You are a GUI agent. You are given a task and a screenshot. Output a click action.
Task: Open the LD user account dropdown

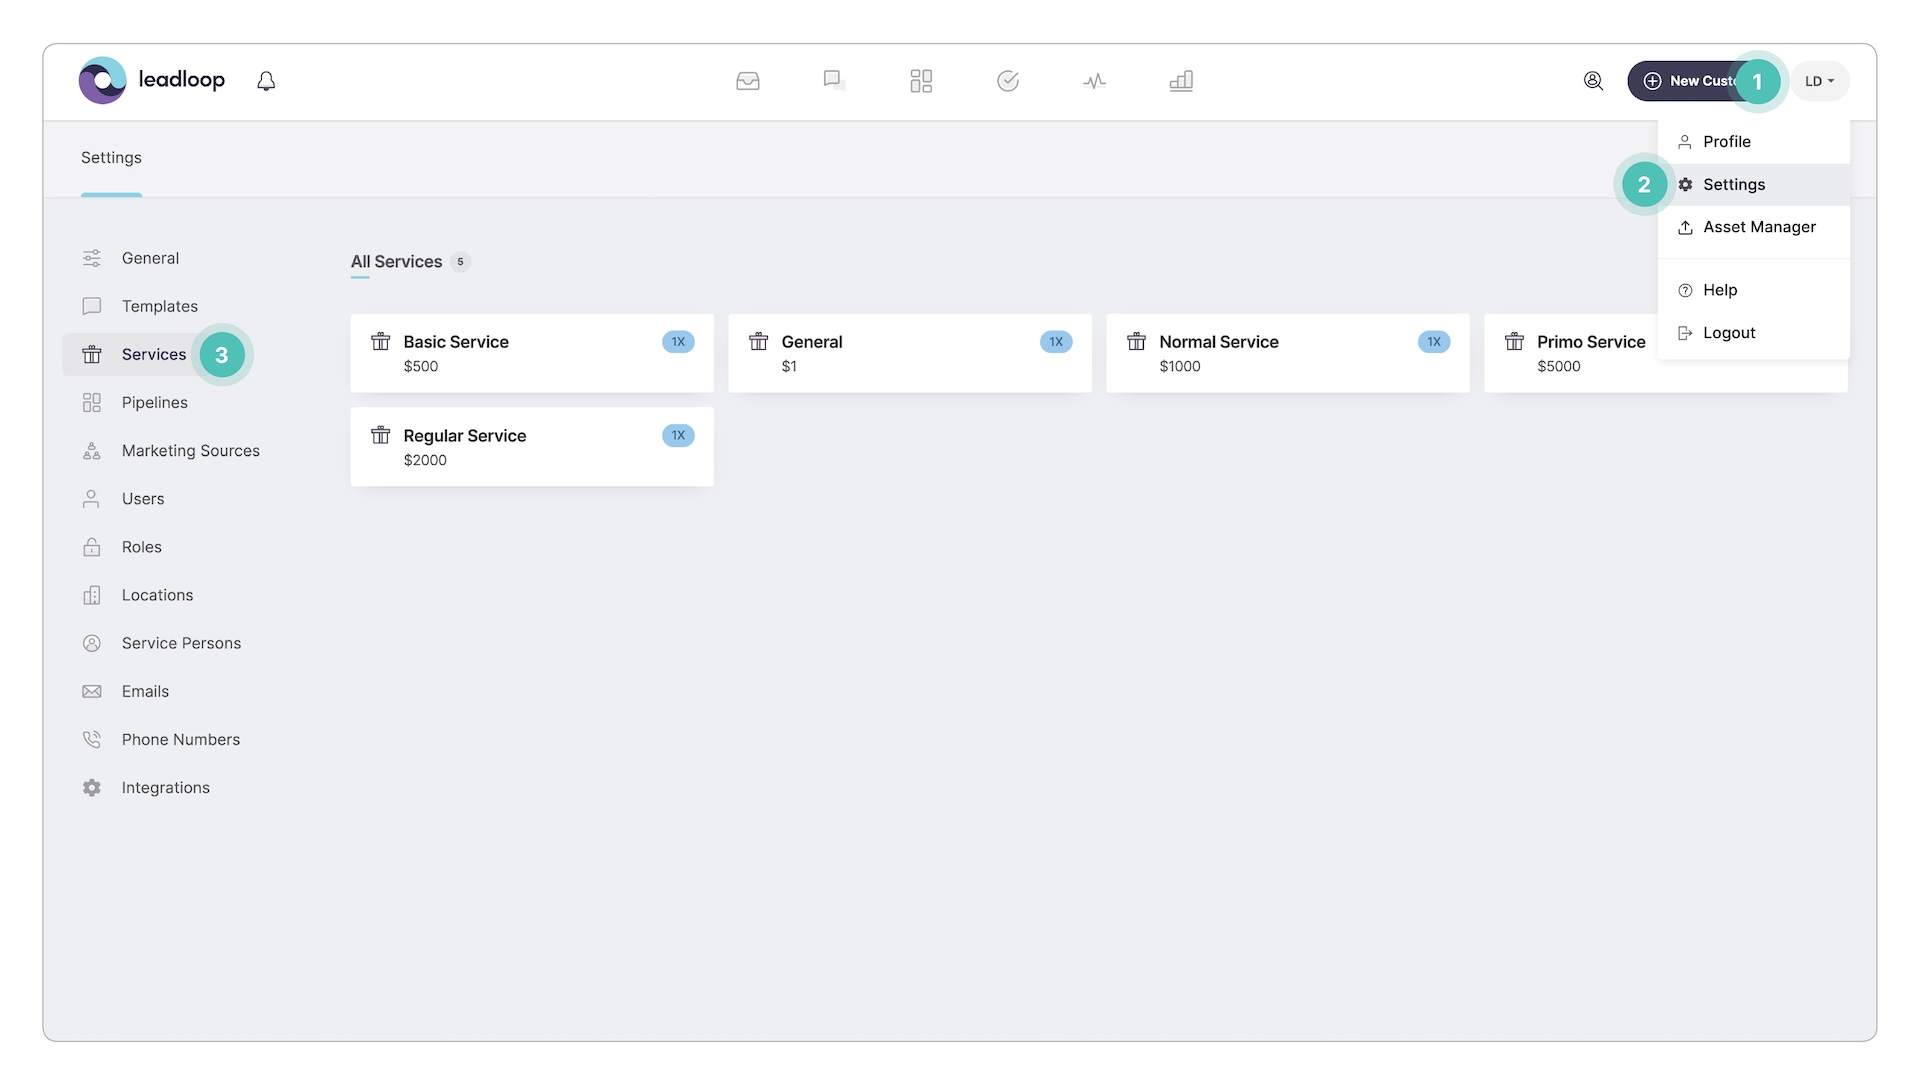click(1819, 81)
